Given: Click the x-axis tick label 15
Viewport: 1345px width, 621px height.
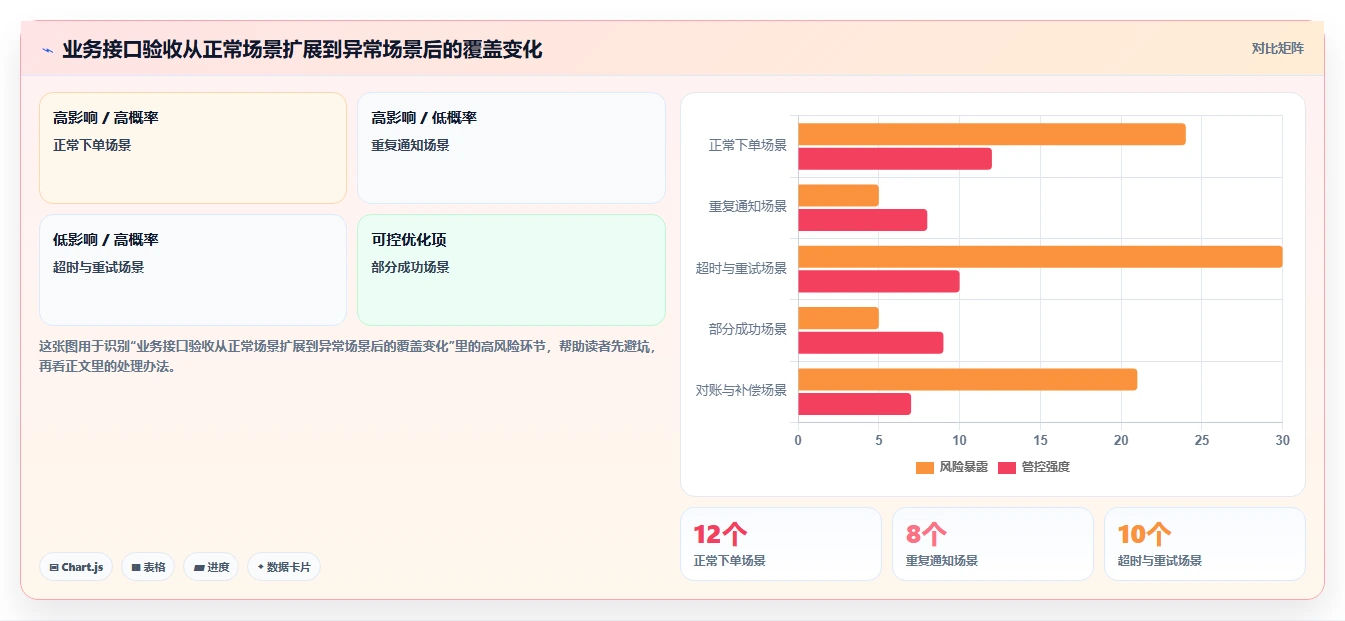Looking at the screenshot, I should (1040, 440).
